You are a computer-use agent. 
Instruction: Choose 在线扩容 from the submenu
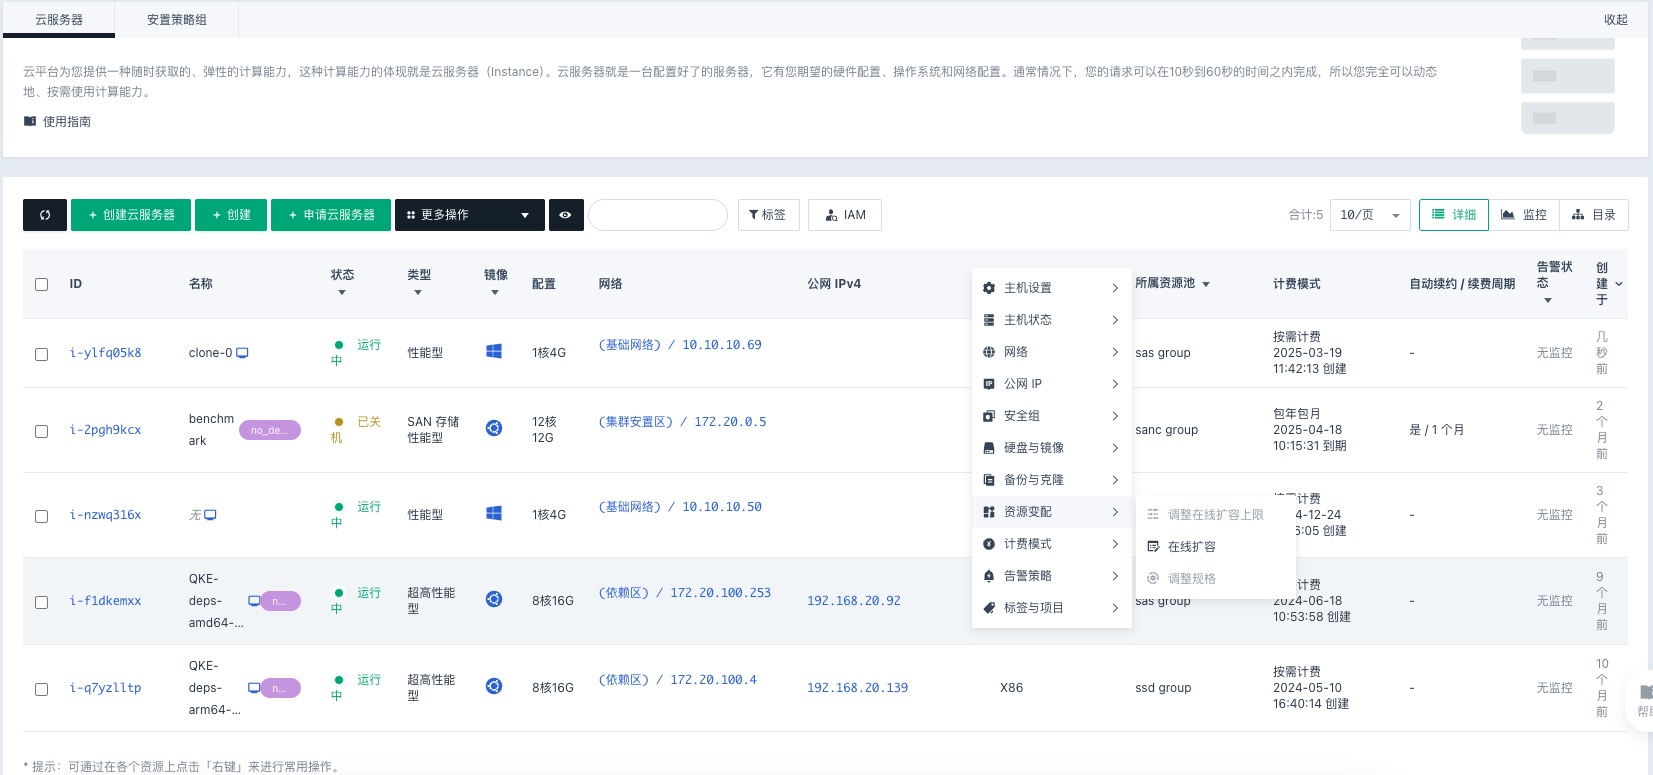1192,547
